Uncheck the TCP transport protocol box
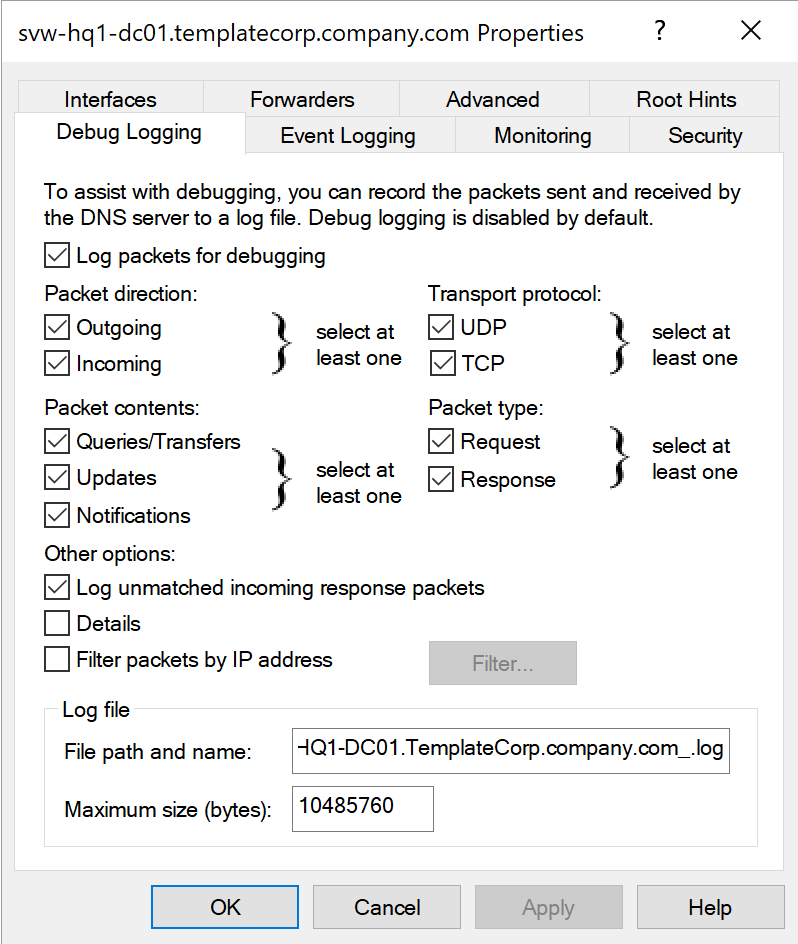 point(441,363)
